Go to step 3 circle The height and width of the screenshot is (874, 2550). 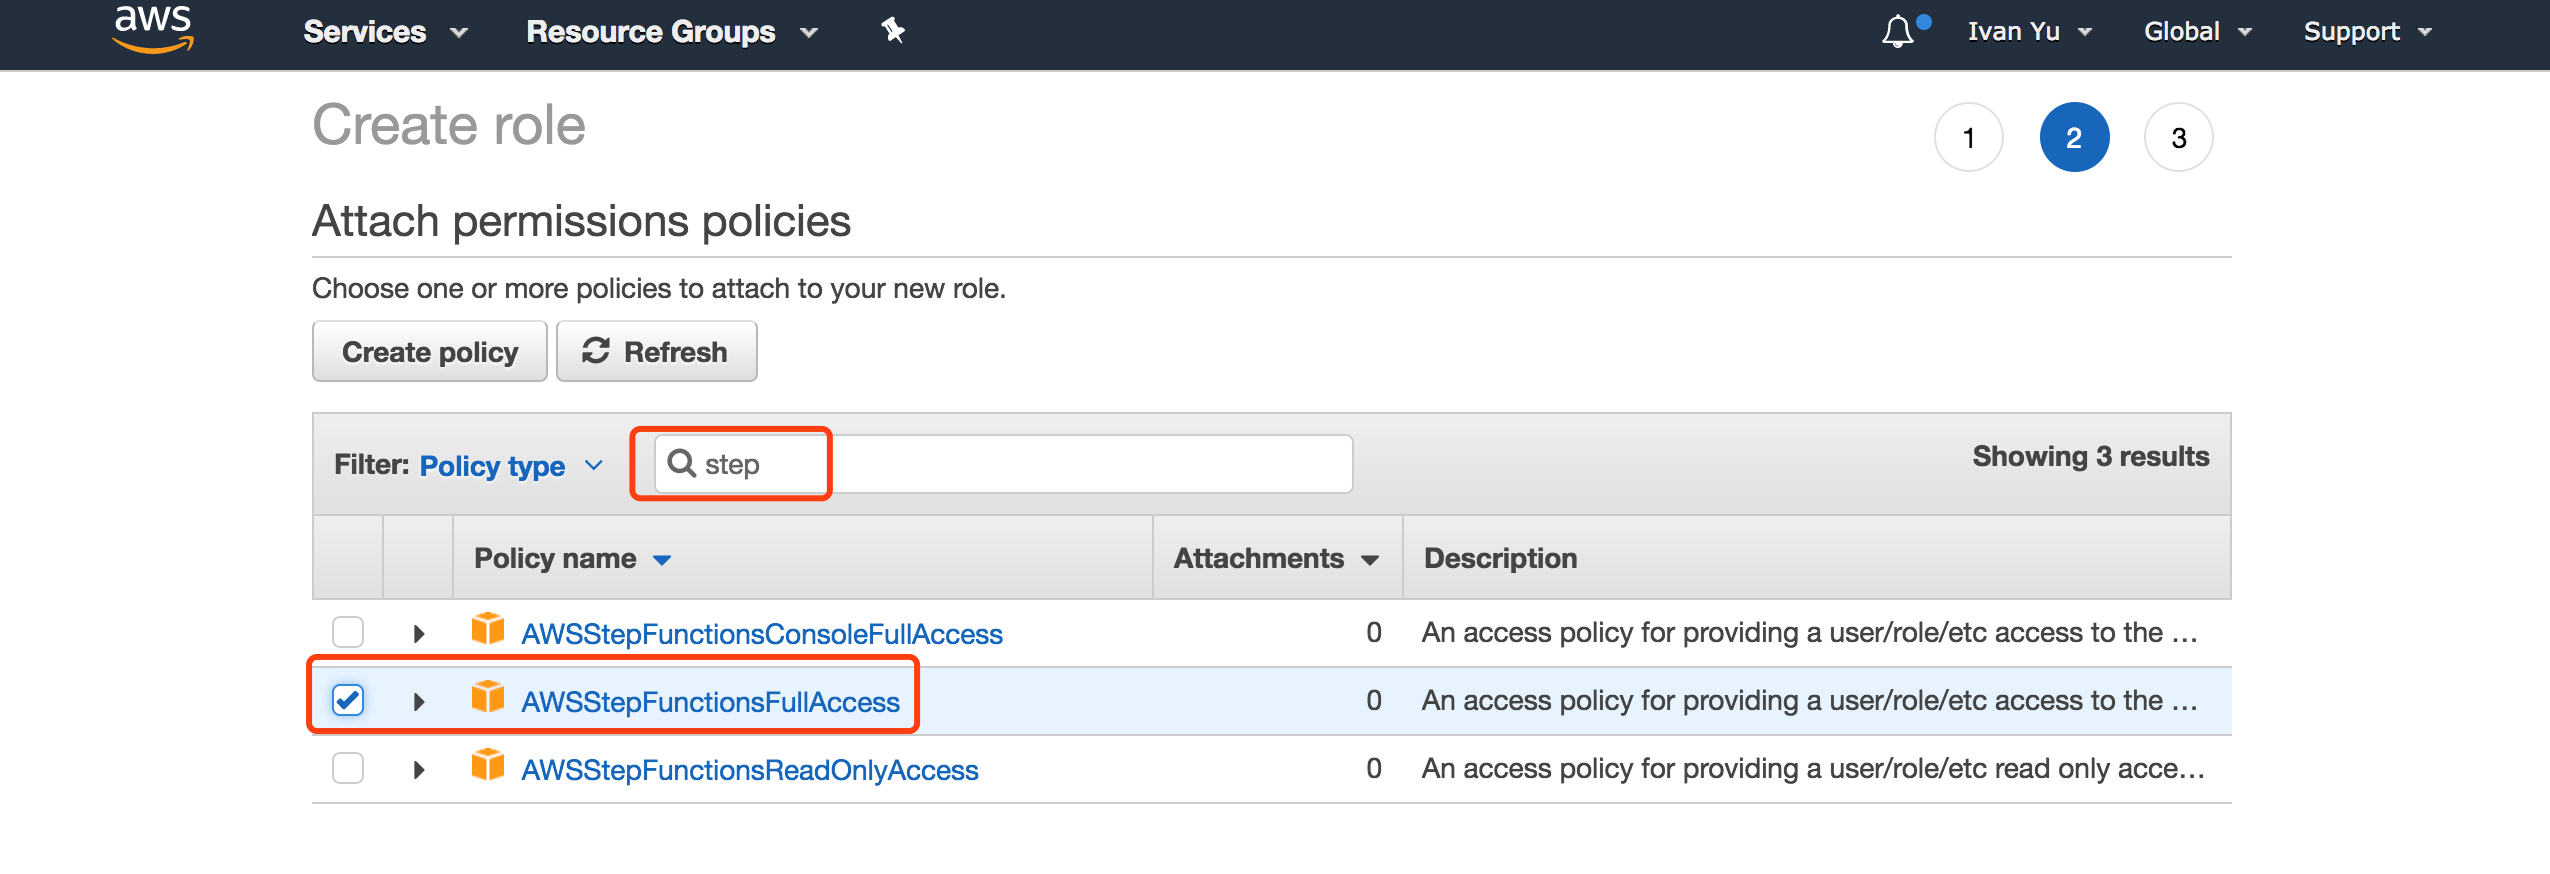(x=2178, y=138)
